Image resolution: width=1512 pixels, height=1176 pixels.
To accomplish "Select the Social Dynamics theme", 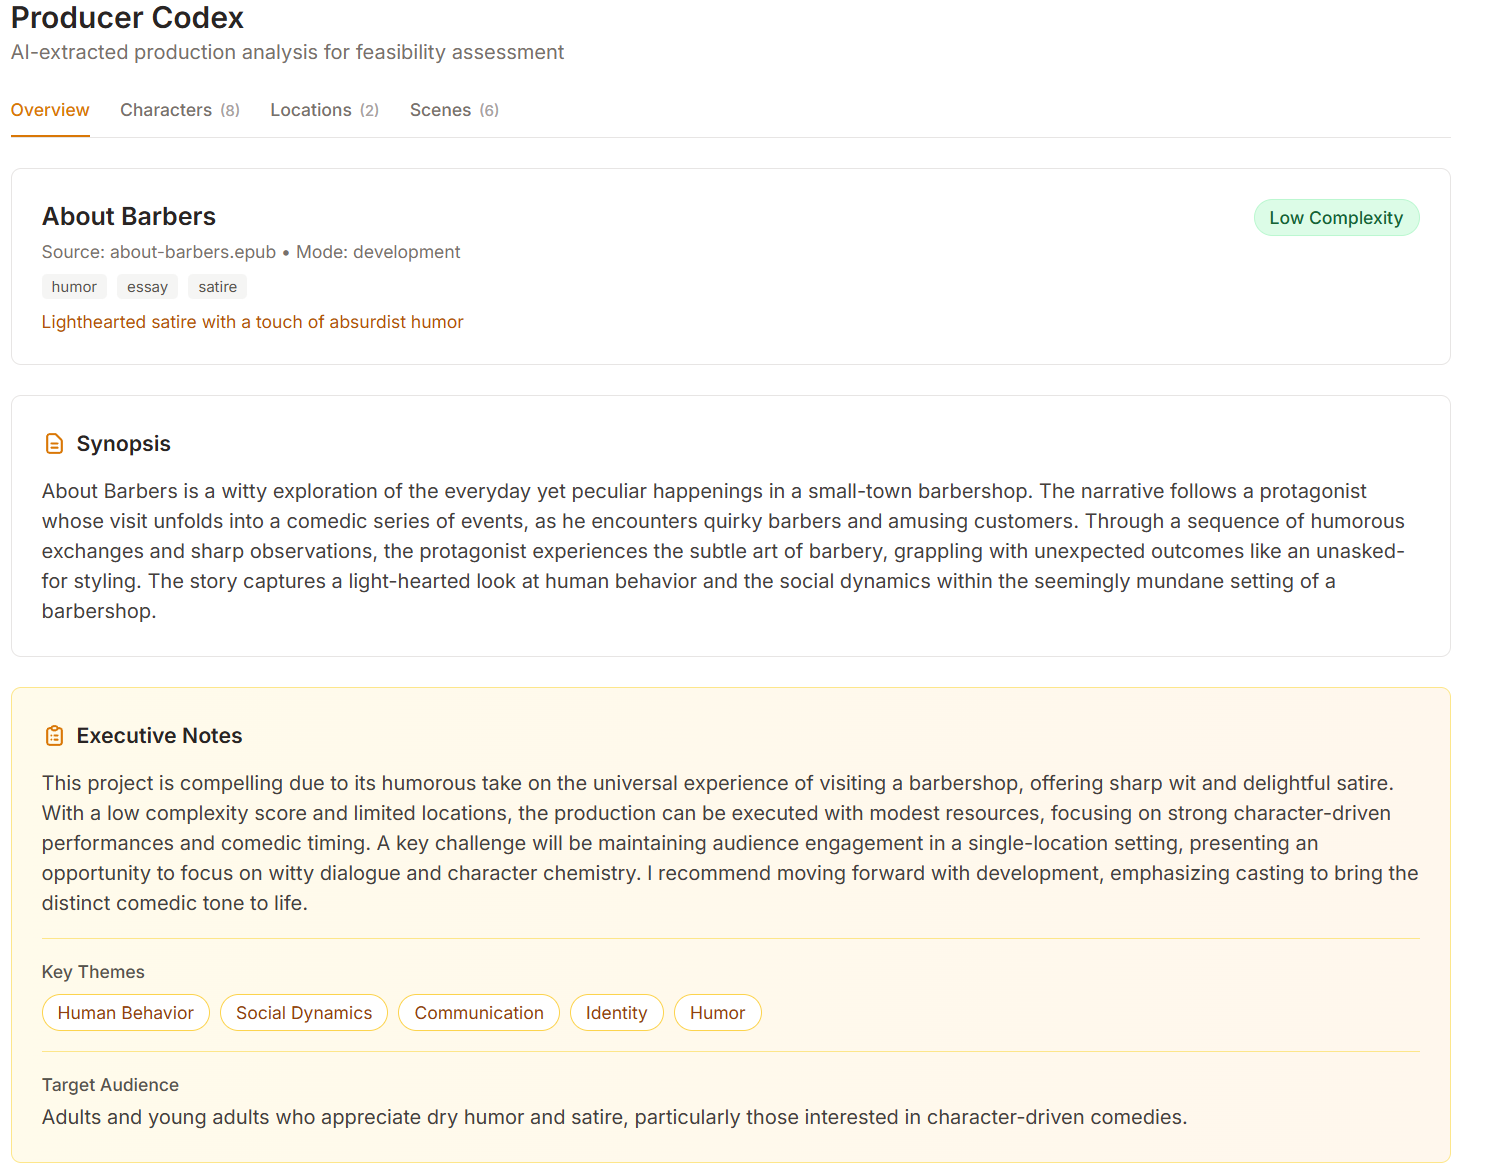I will [x=303, y=1012].
